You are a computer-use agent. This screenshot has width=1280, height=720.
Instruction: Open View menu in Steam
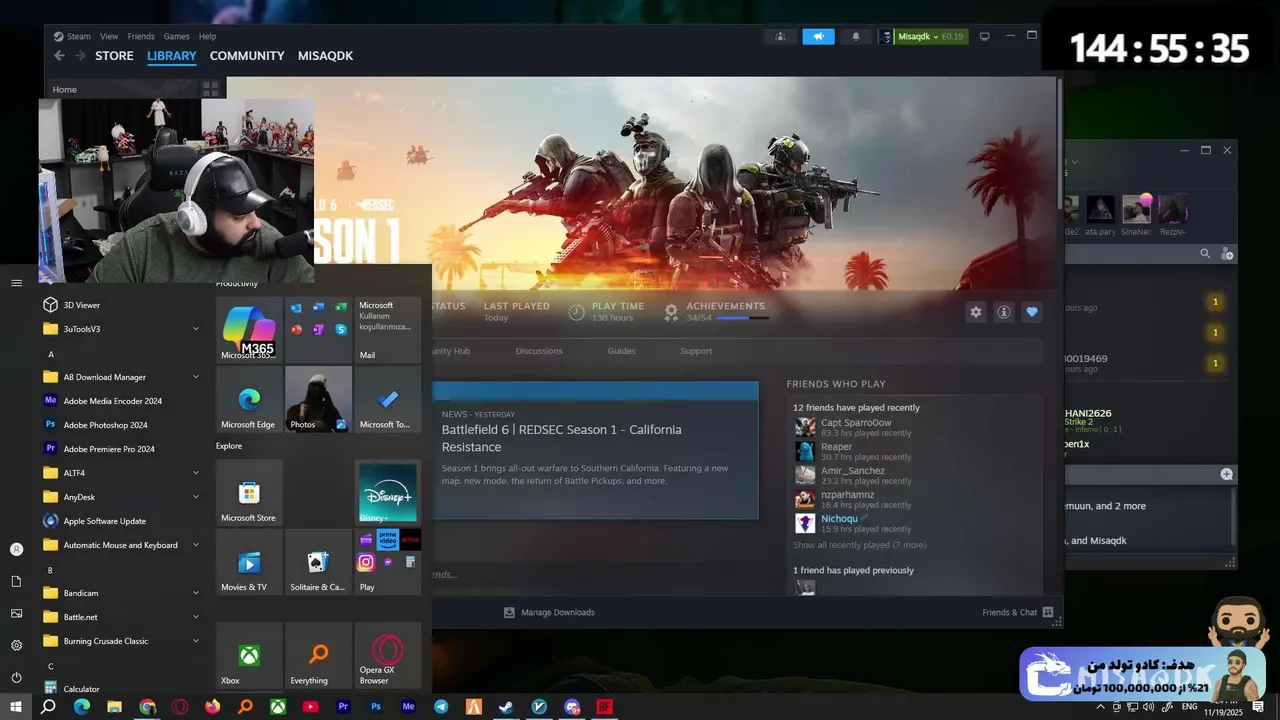coord(109,36)
